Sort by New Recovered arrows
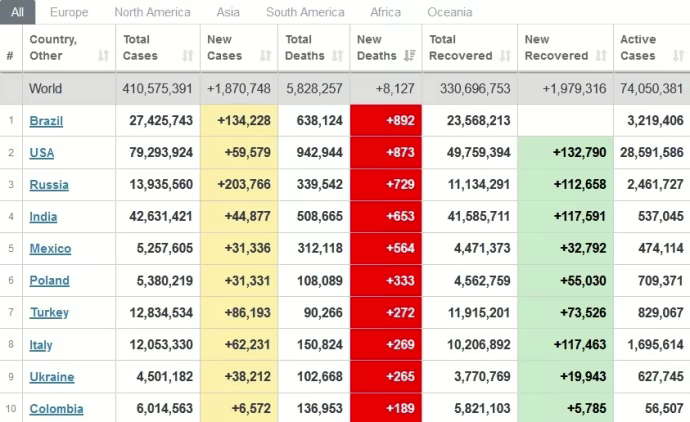 coord(603,56)
